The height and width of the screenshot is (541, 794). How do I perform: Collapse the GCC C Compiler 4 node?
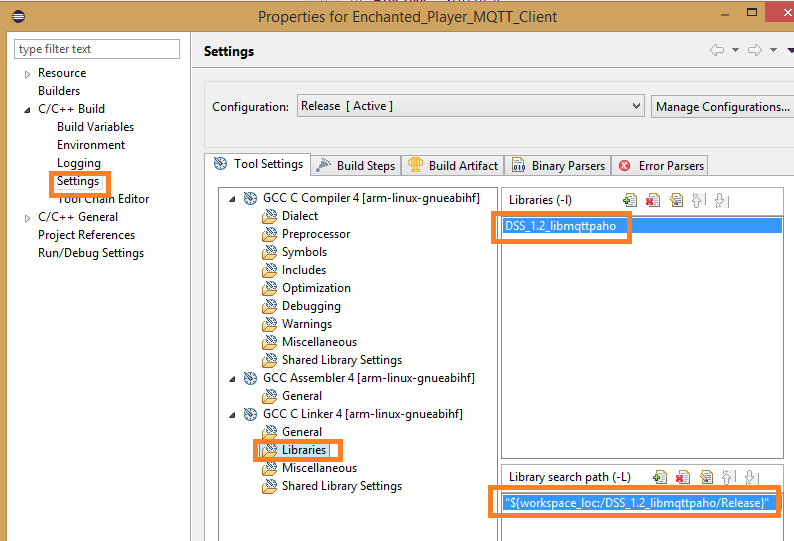[x=233, y=198]
